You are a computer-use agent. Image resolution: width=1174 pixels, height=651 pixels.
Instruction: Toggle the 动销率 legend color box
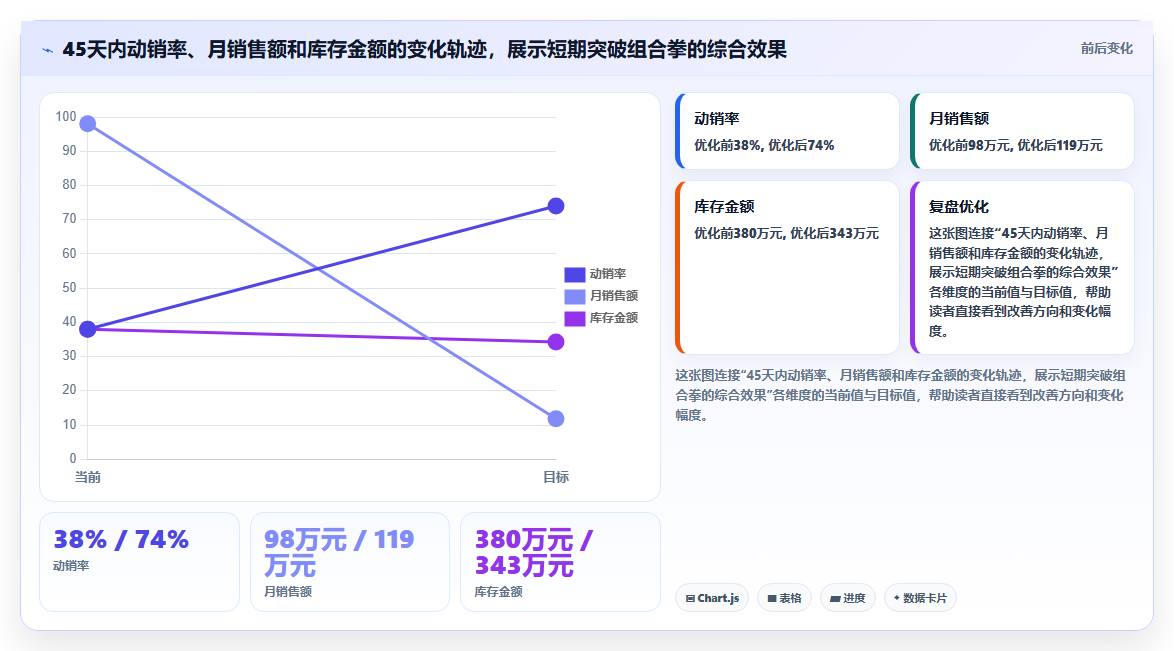tap(574, 274)
